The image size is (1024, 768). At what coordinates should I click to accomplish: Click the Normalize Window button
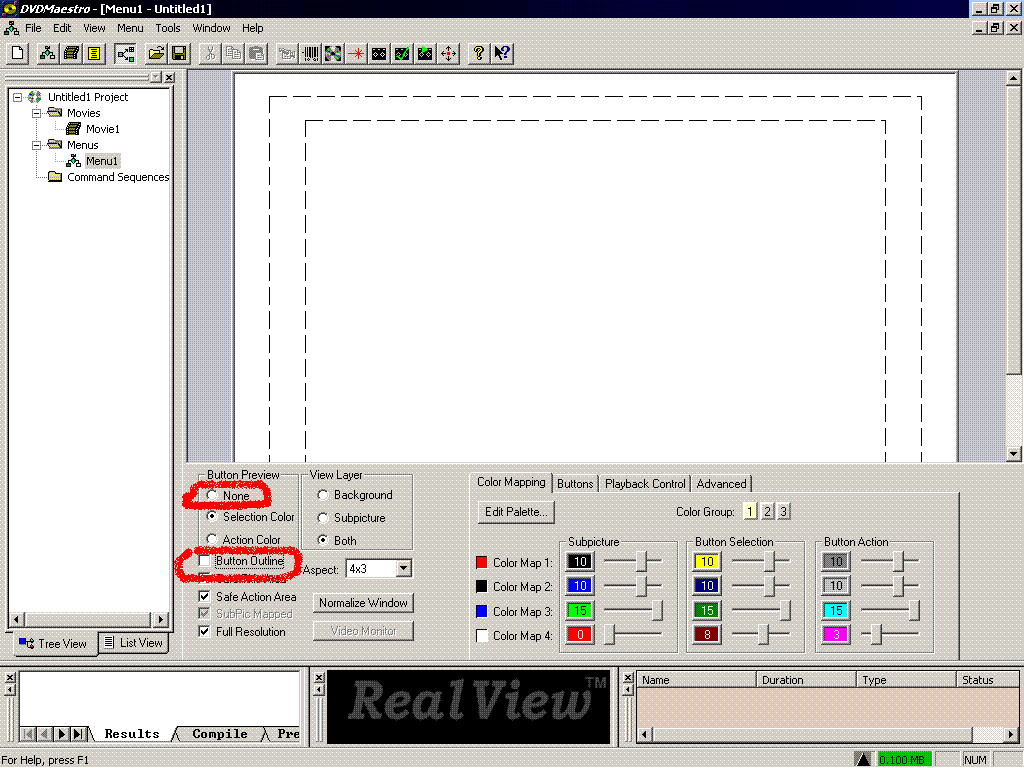click(x=363, y=603)
